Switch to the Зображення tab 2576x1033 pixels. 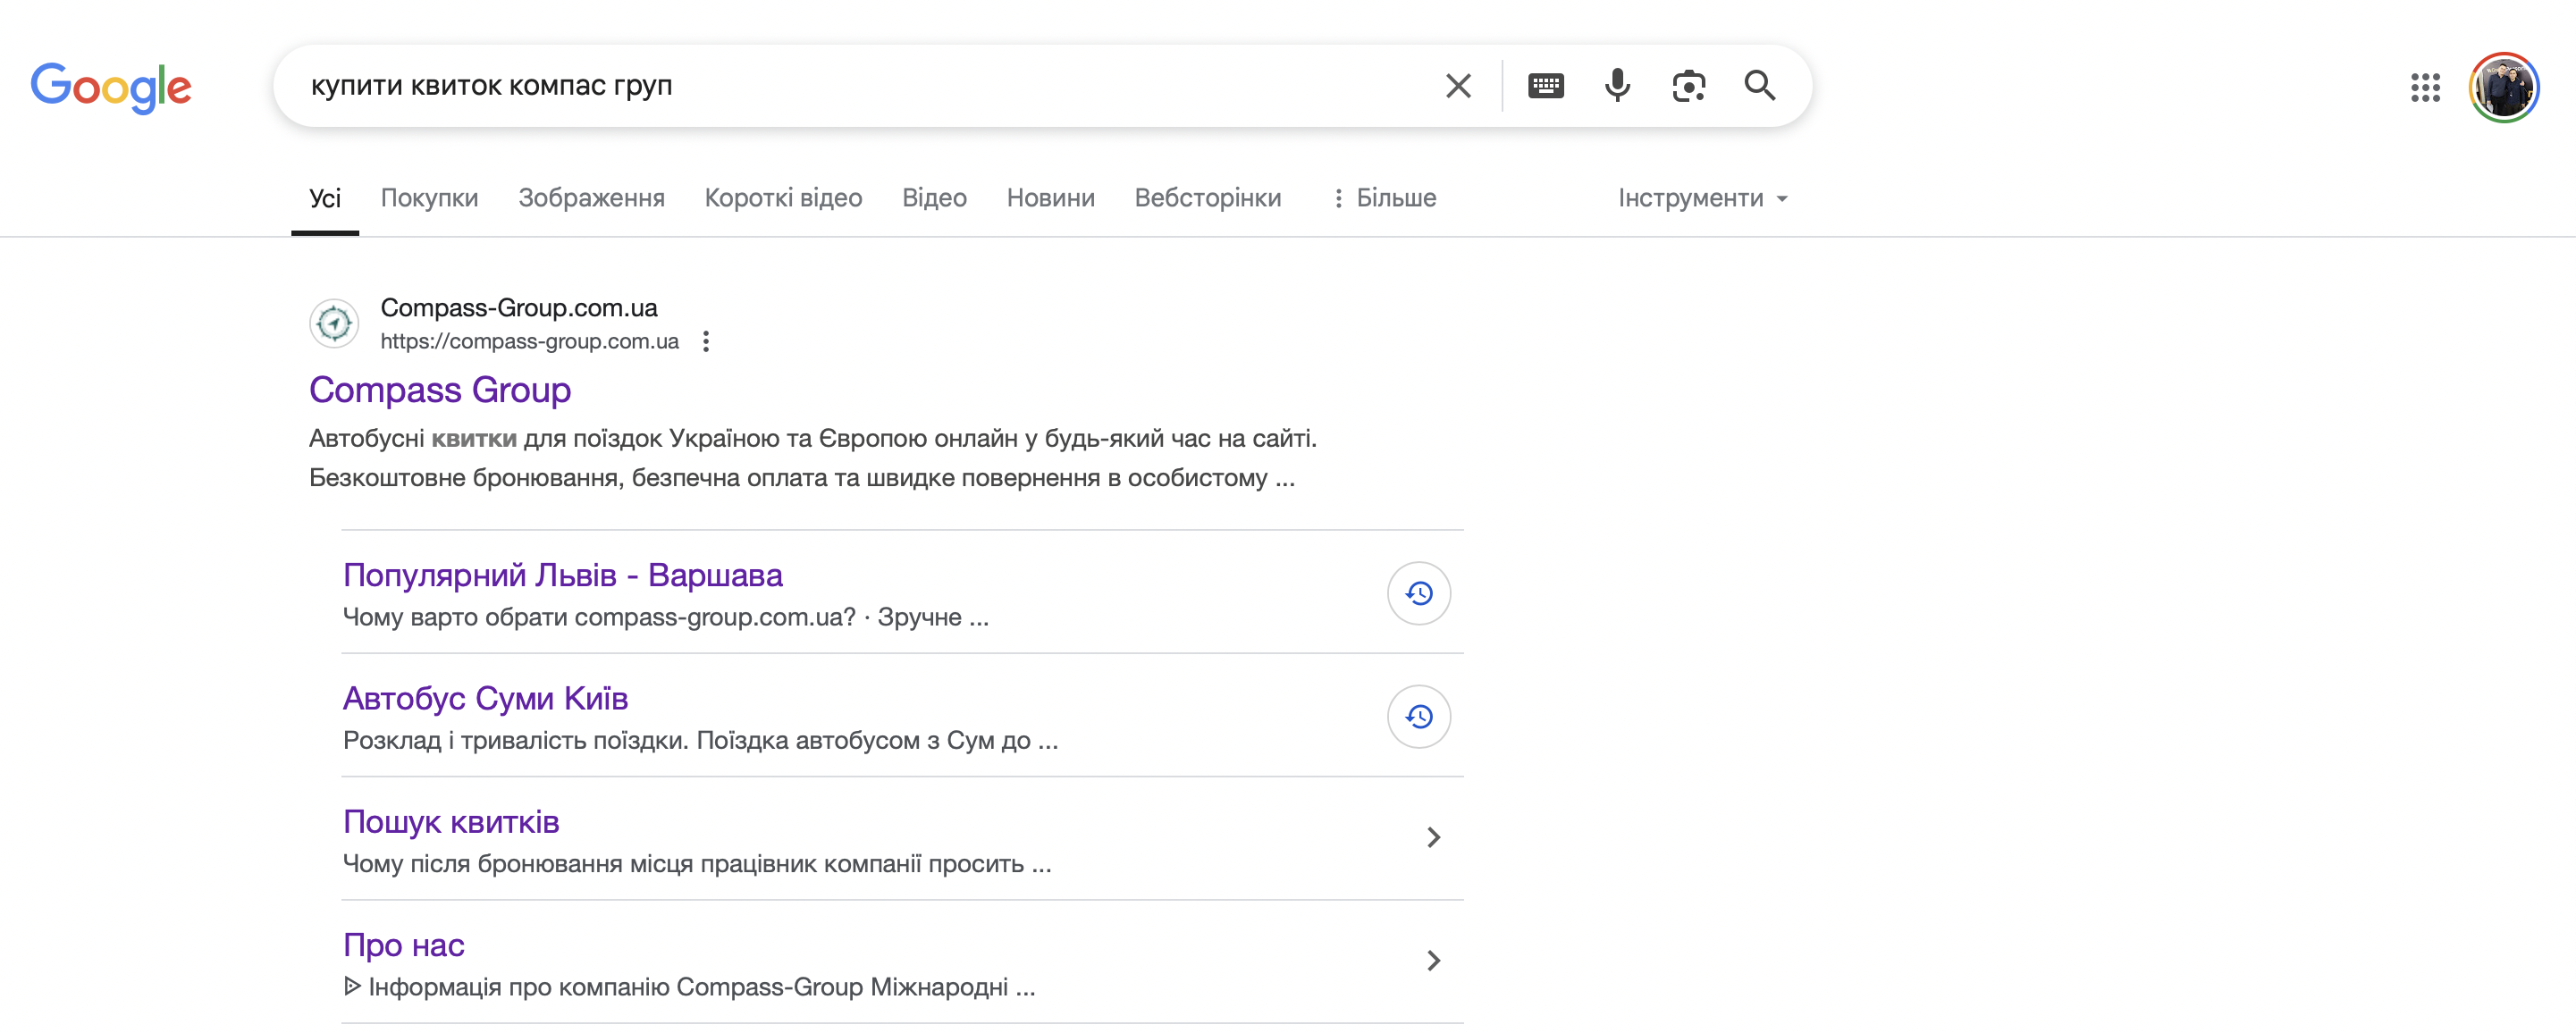point(591,198)
